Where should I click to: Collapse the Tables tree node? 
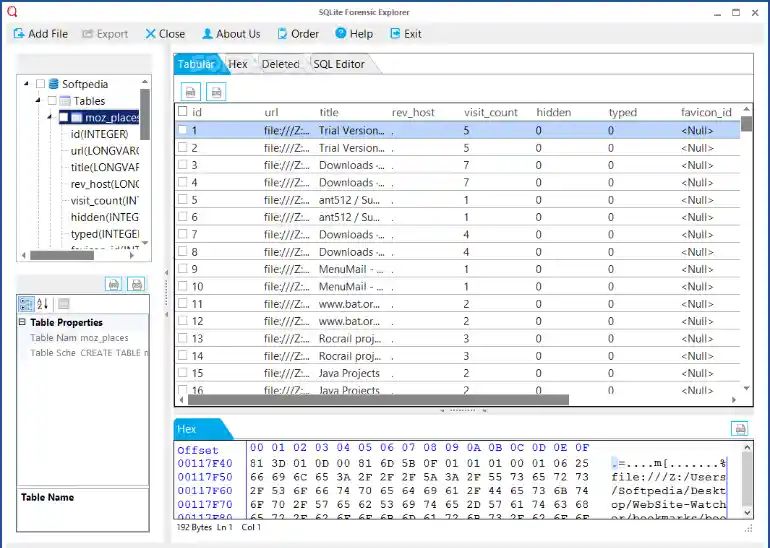coord(38,100)
